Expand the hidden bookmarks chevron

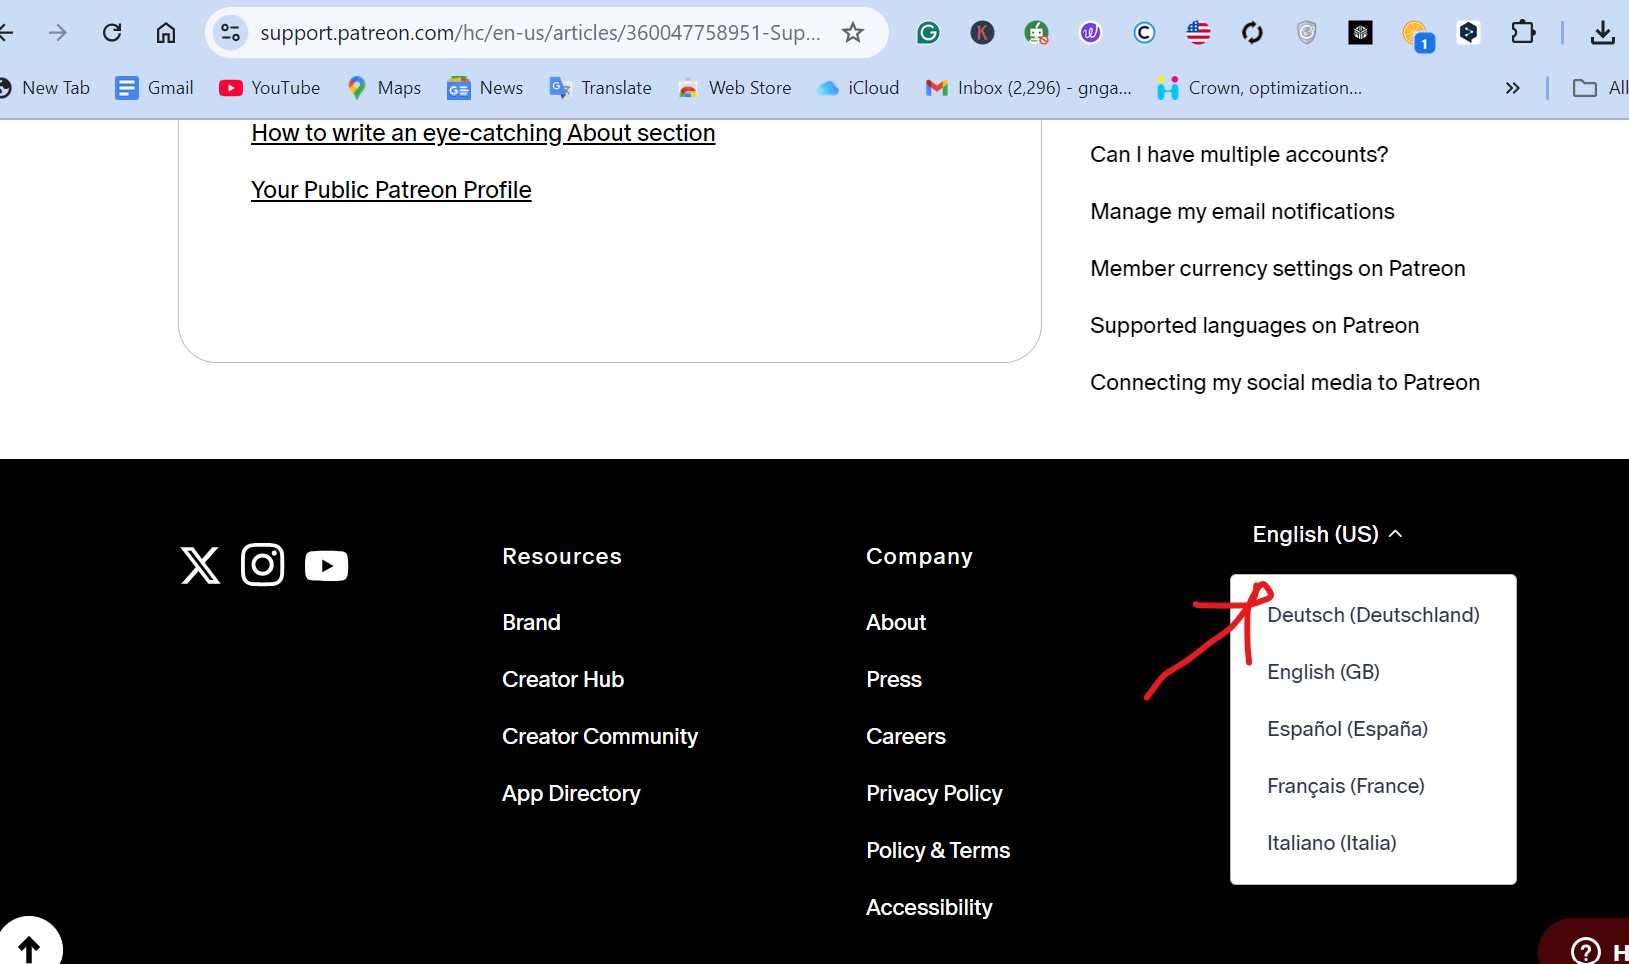point(1512,88)
